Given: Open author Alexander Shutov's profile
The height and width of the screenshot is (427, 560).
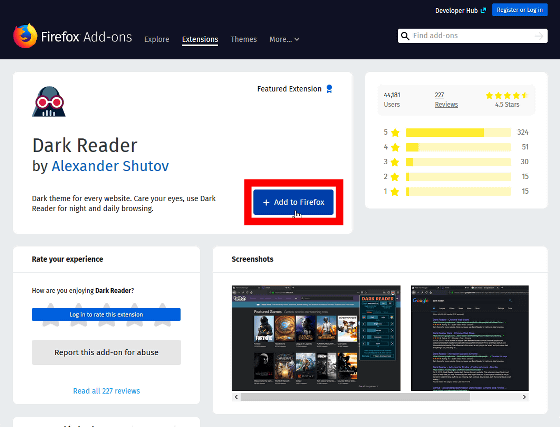Looking at the screenshot, I should 110,166.
